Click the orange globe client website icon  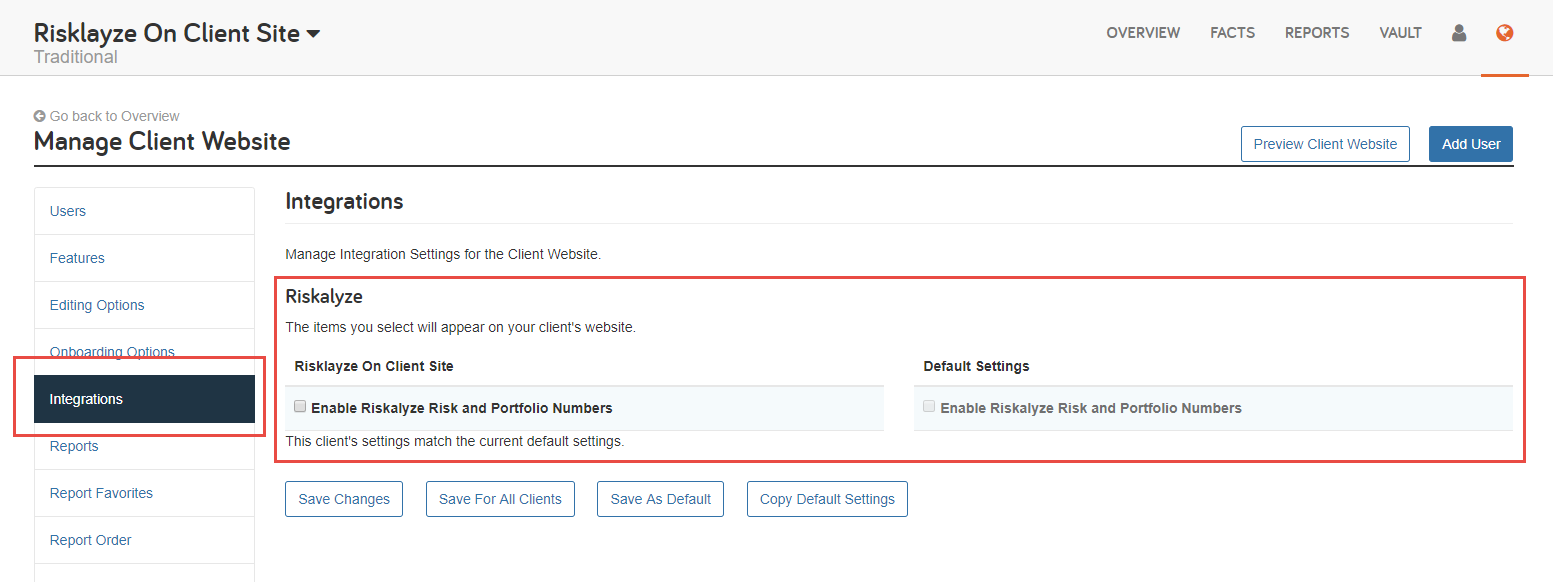coord(1504,33)
